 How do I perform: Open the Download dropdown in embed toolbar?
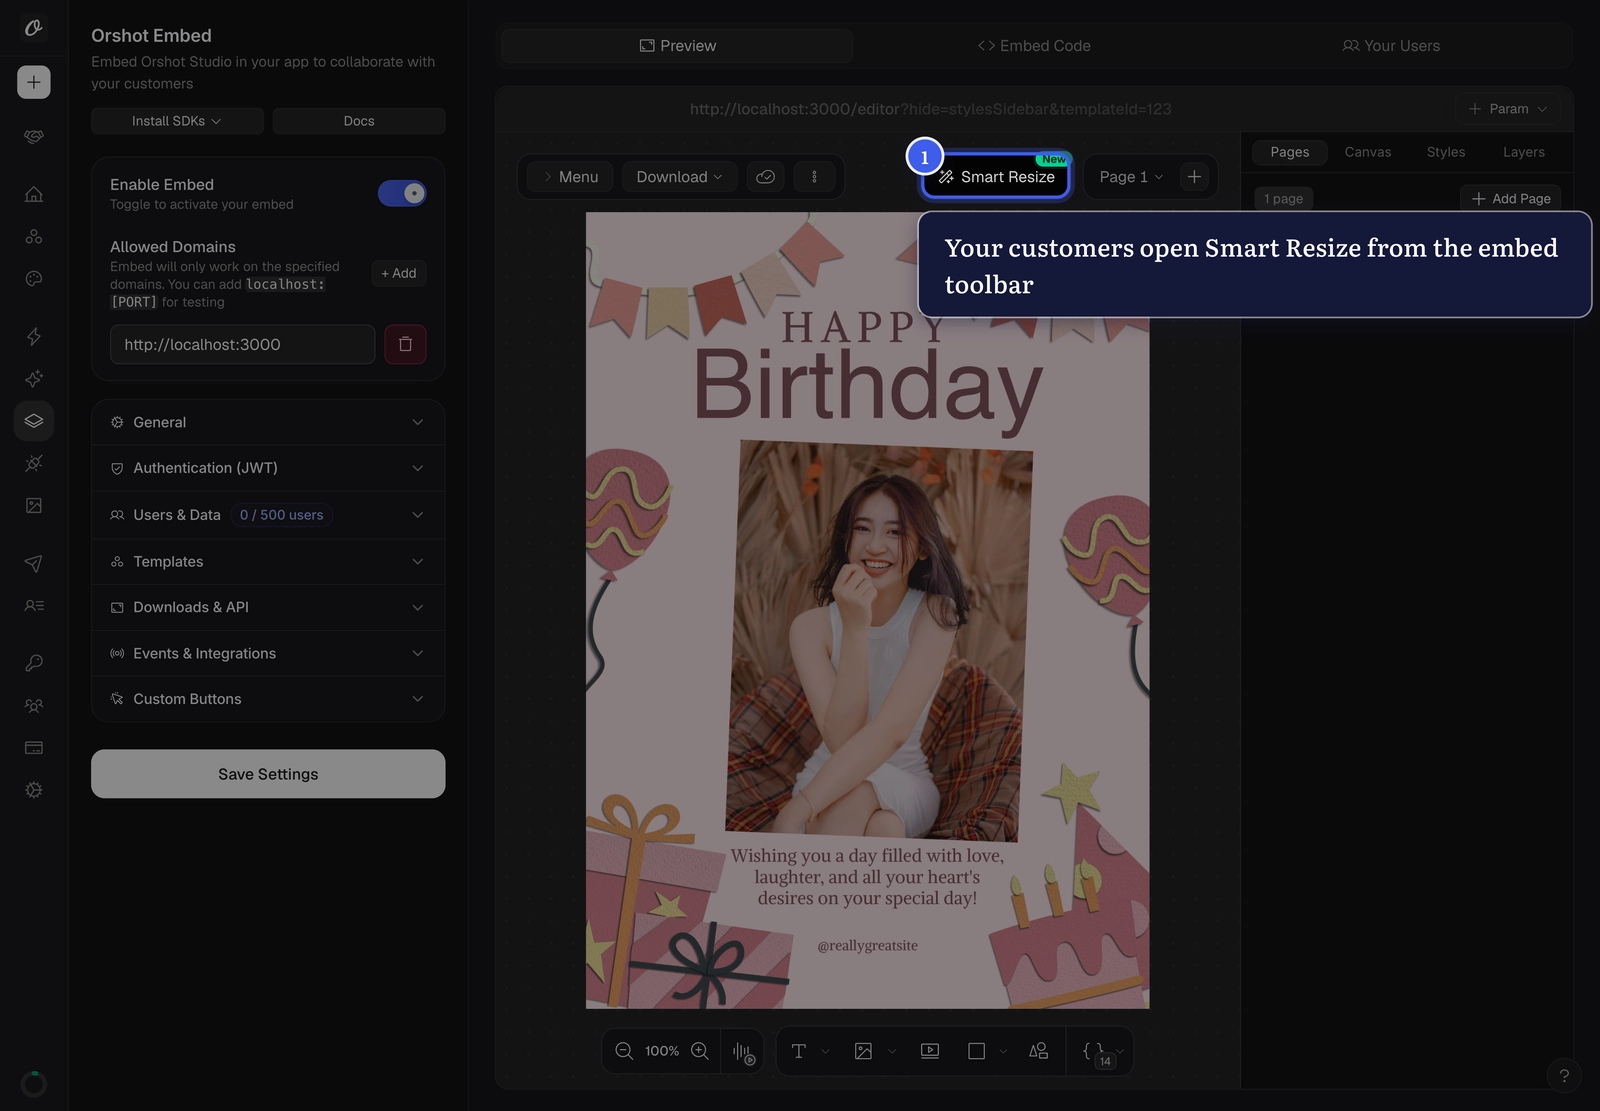click(x=679, y=177)
